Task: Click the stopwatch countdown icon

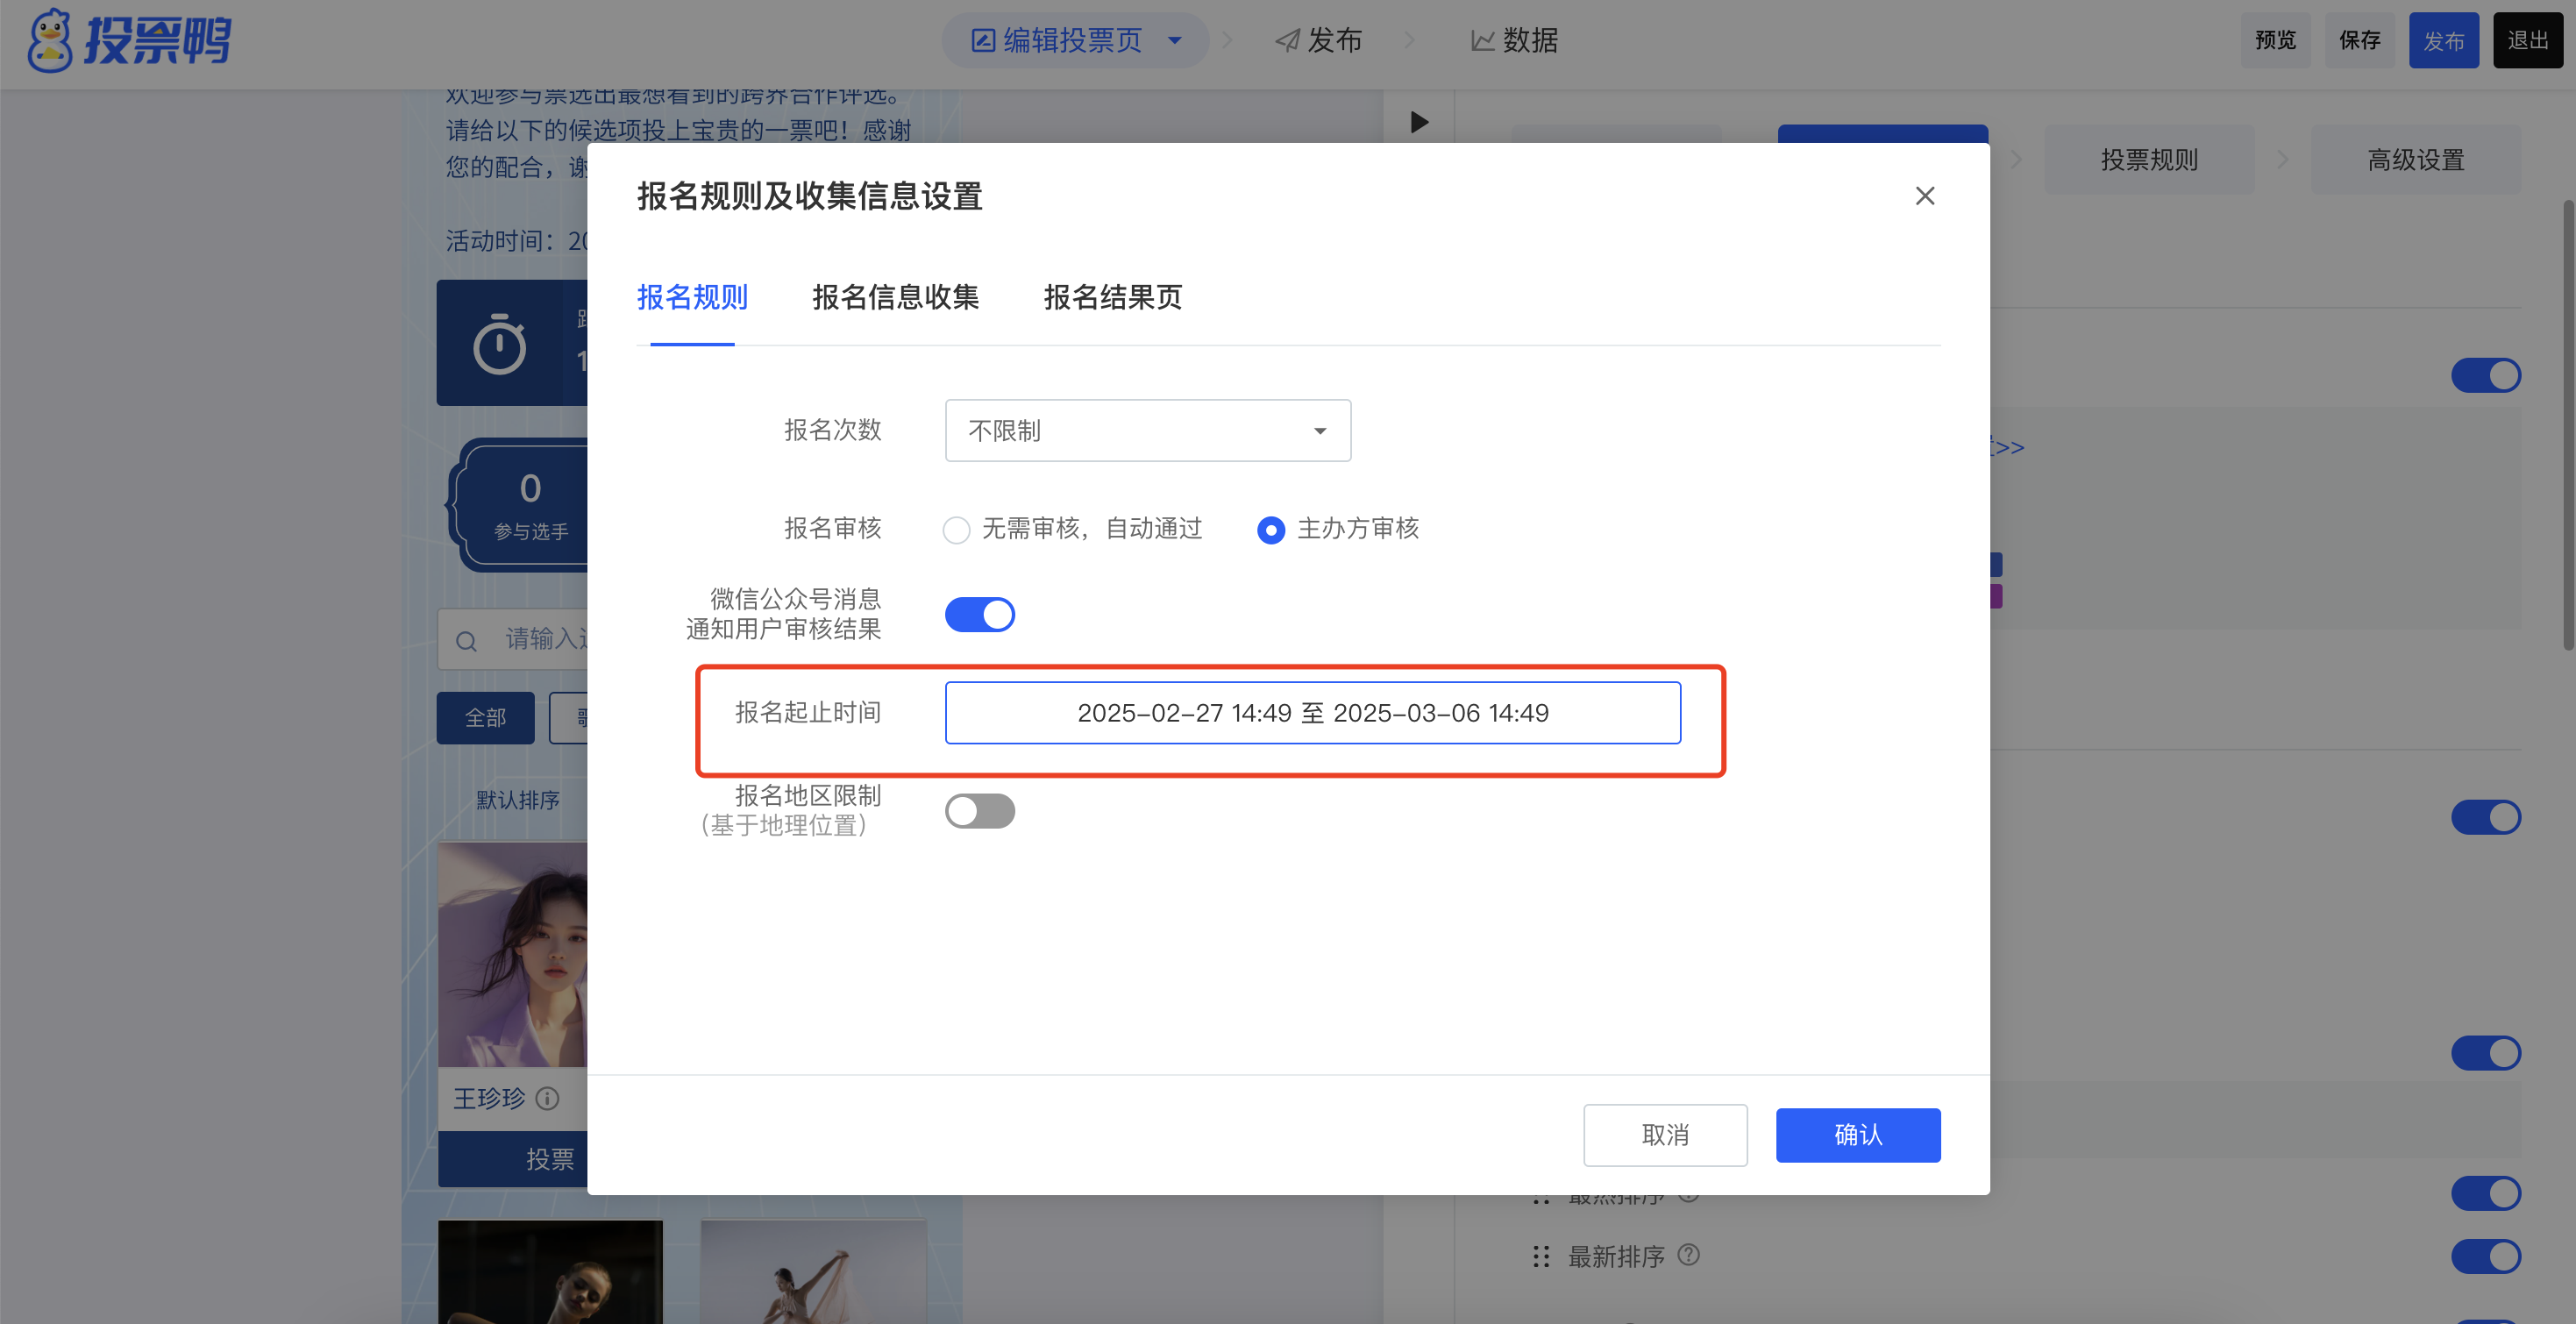Action: [499, 345]
